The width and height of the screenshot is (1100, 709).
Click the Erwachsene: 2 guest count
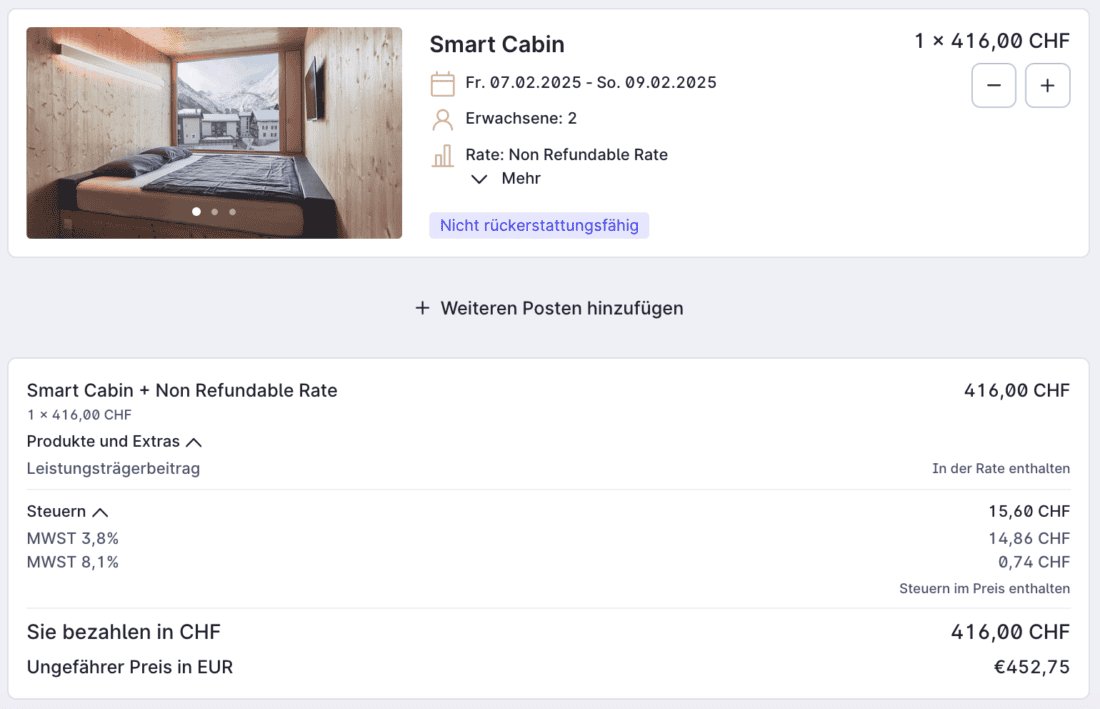tap(521, 119)
